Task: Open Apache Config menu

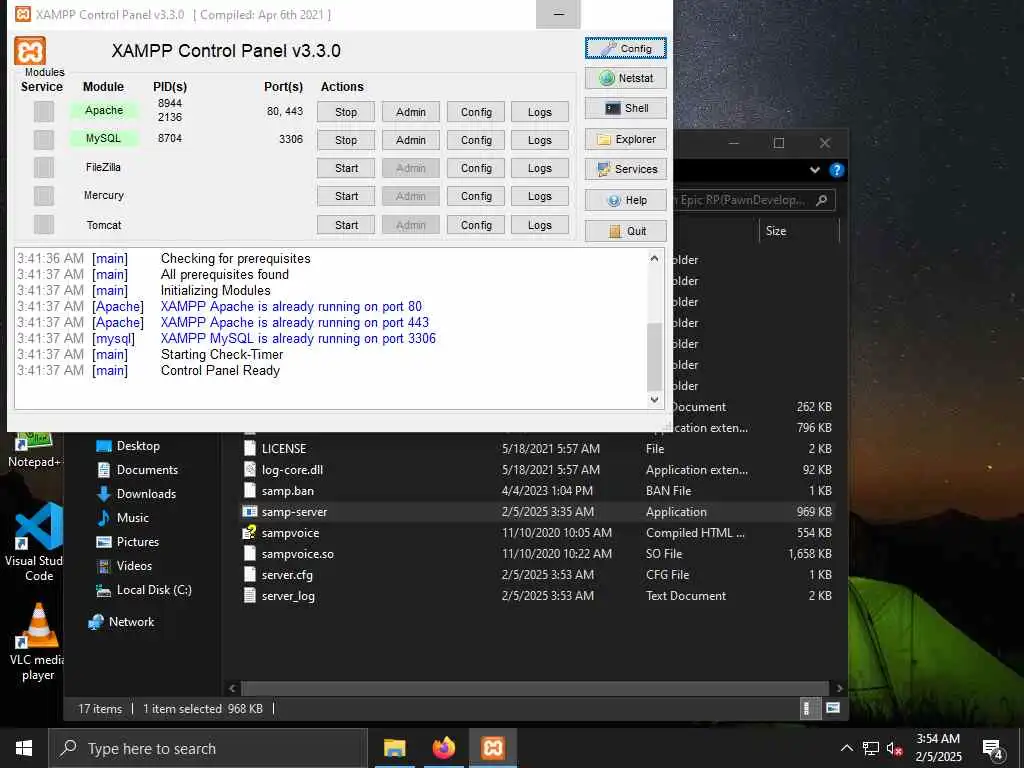Action: 476,112
